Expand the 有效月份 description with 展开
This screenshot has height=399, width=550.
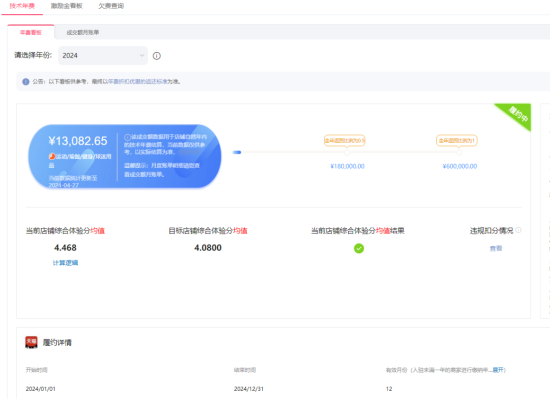(x=498, y=370)
